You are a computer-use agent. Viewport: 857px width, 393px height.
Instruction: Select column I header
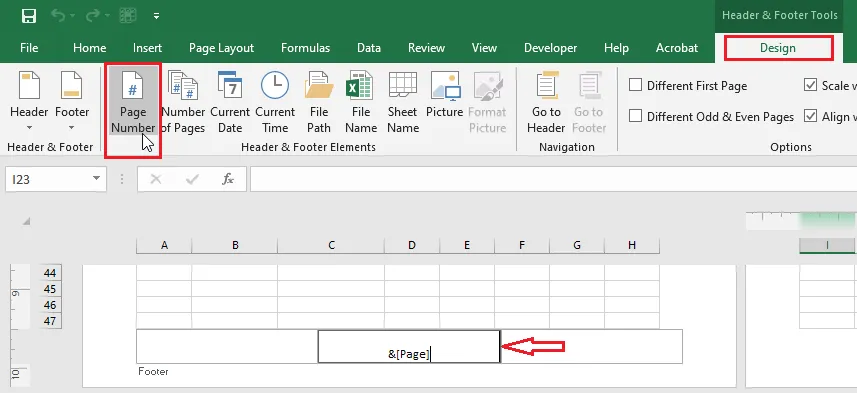(827, 245)
